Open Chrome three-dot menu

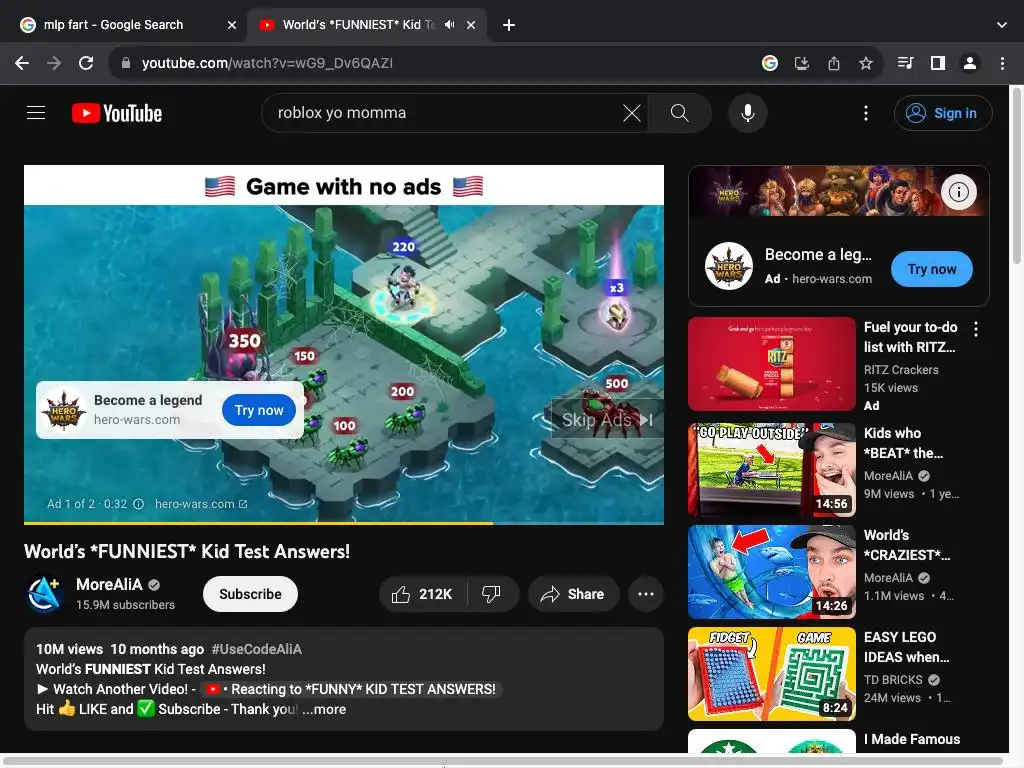pyautogui.click(x=1002, y=63)
